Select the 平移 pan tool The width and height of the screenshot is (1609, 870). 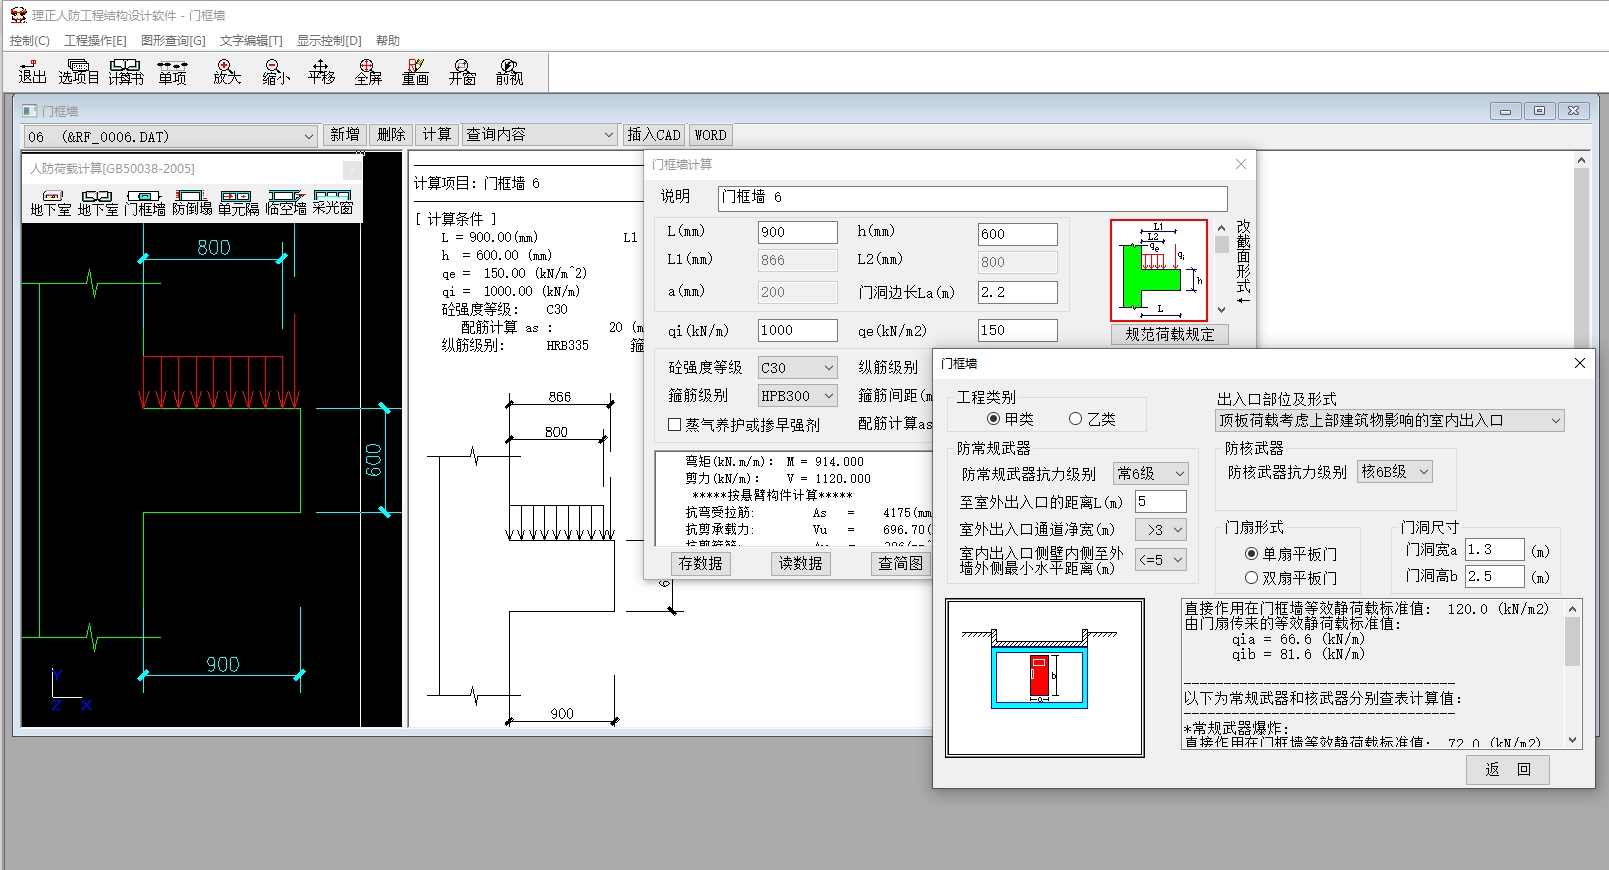coord(321,71)
